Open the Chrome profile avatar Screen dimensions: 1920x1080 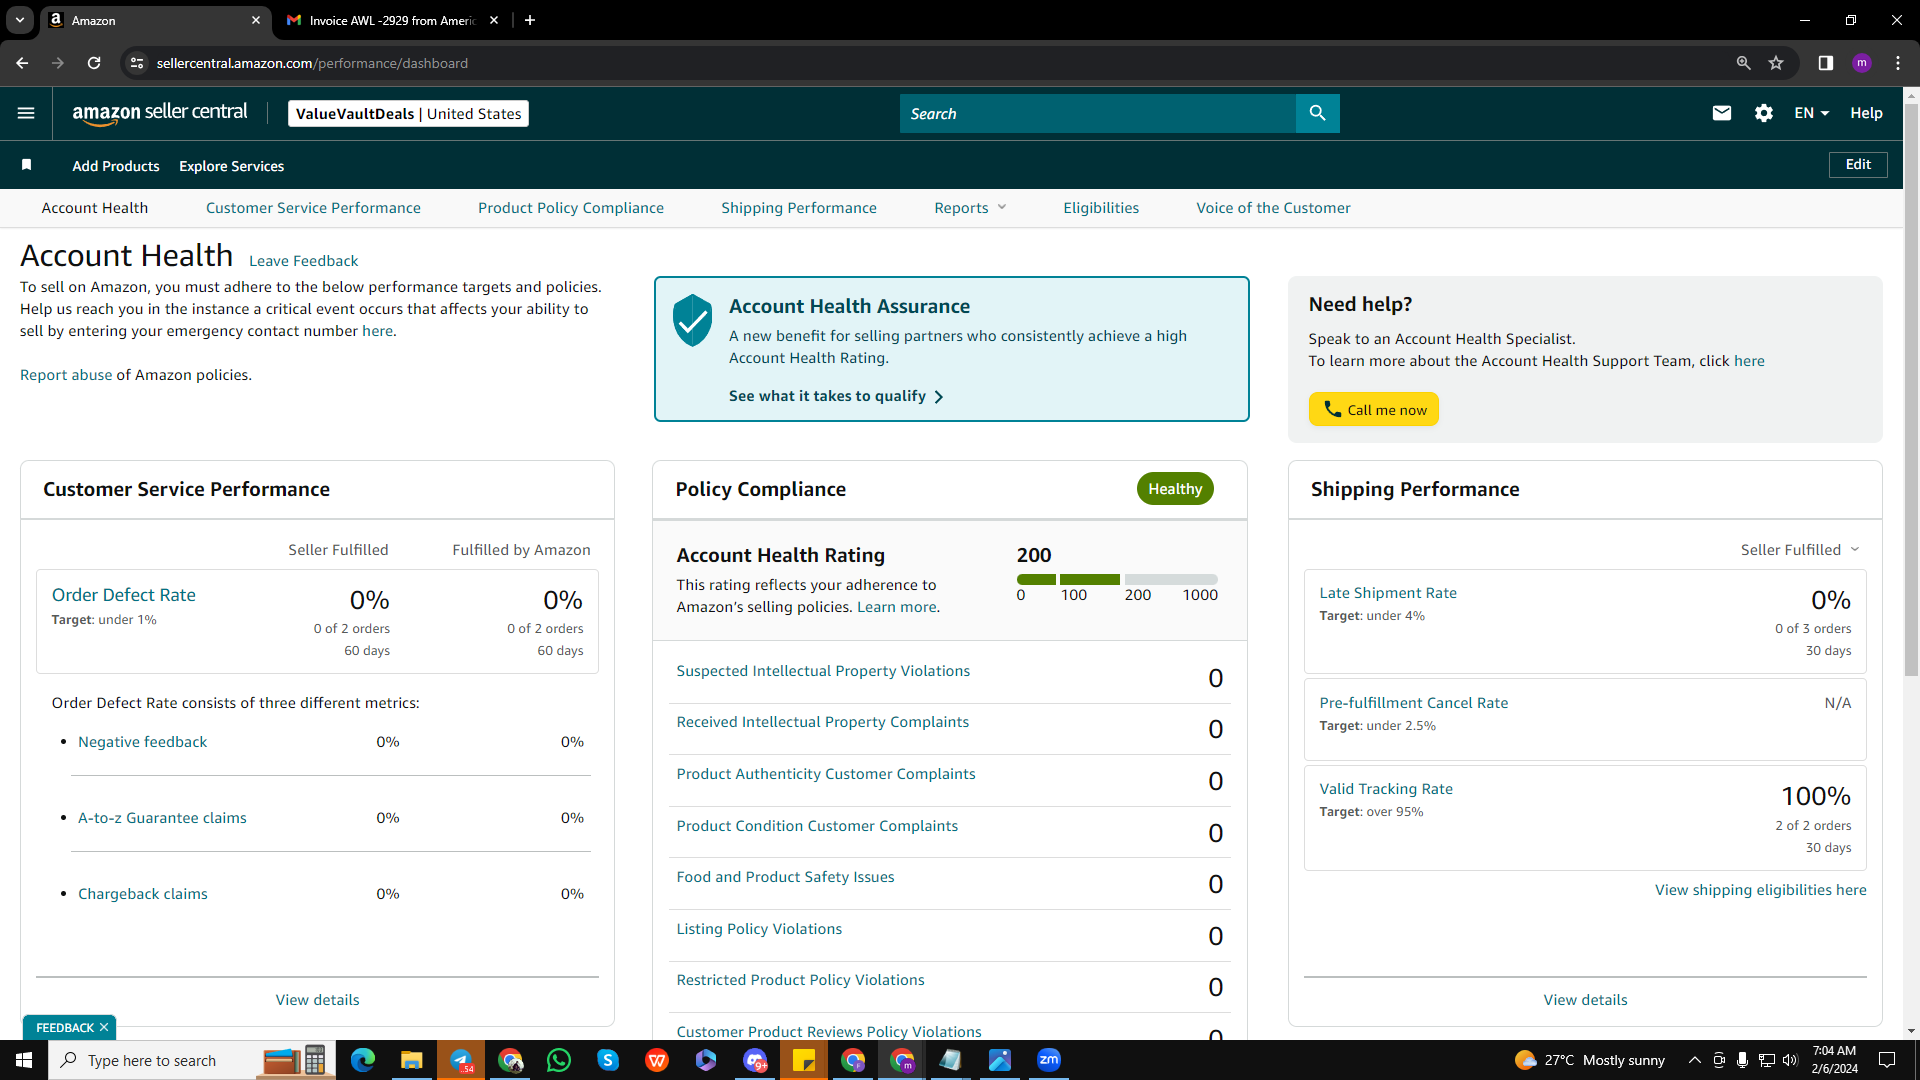(x=1862, y=63)
